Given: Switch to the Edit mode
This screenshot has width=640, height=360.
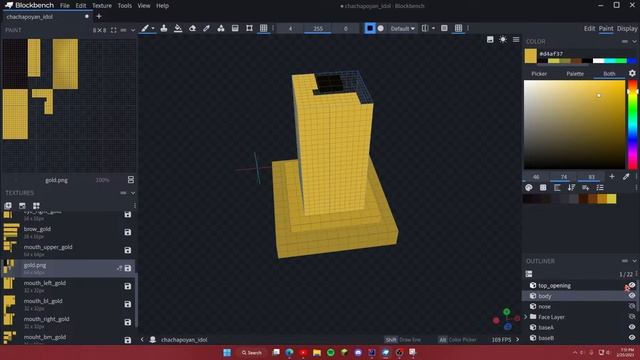Looking at the screenshot, I should pyautogui.click(x=589, y=28).
